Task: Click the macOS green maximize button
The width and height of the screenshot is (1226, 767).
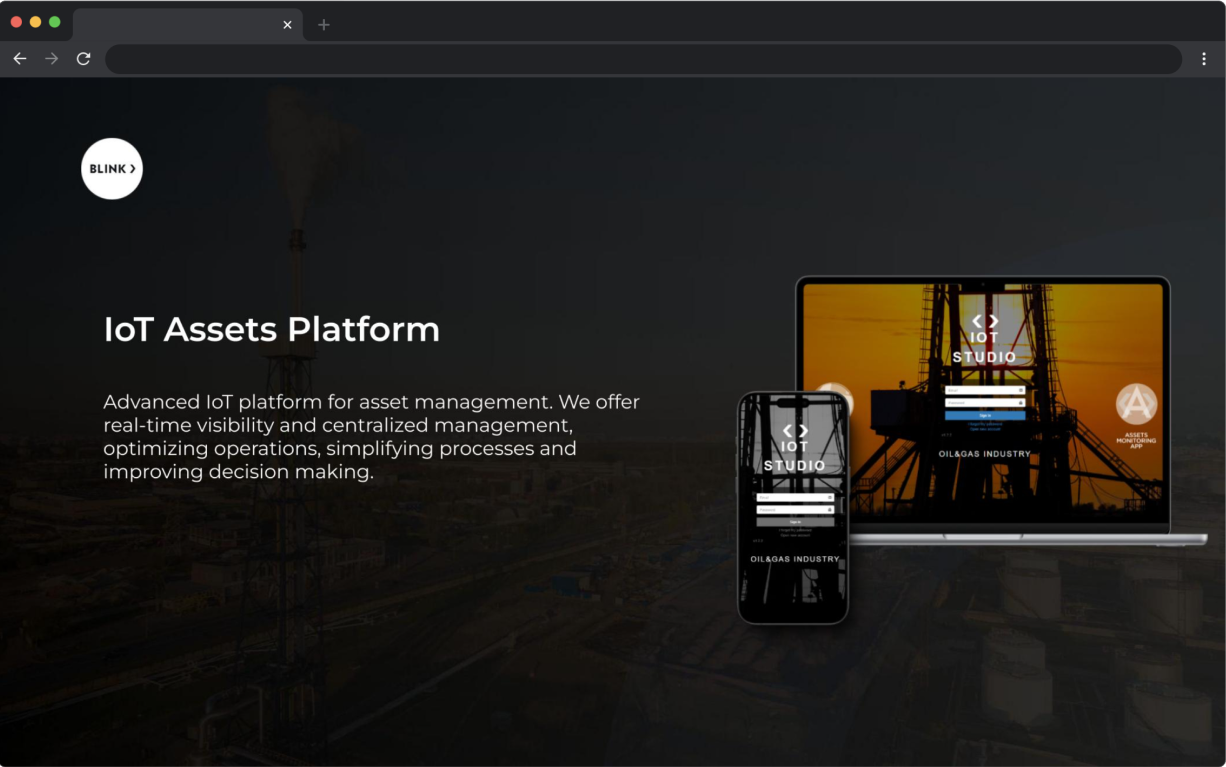Action: [54, 22]
